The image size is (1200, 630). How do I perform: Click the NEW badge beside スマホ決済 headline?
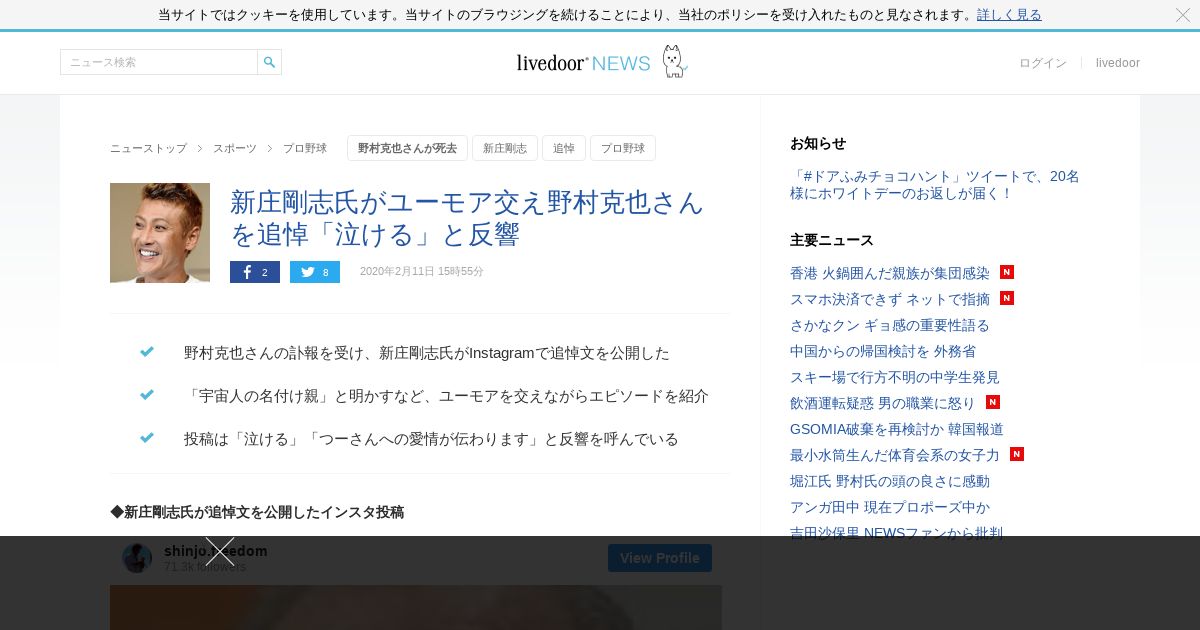(1007, 298)
